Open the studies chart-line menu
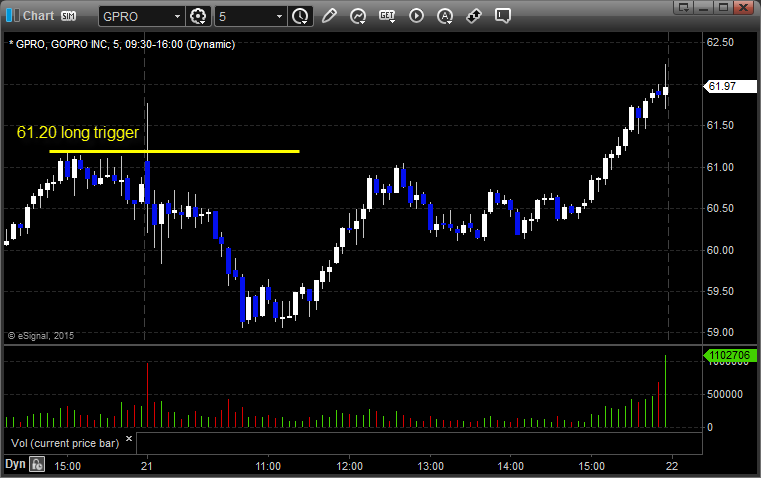This screenshot has height=478, width=761. coord(358,16)
